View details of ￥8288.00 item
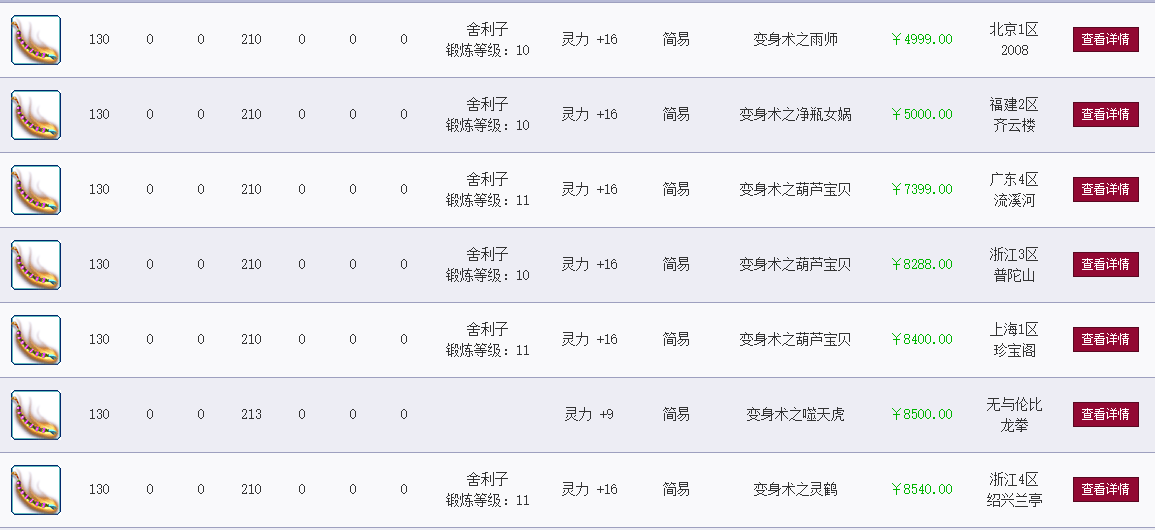The height and width of the screenshot is (530, 1155). (x=1106, y=265)
